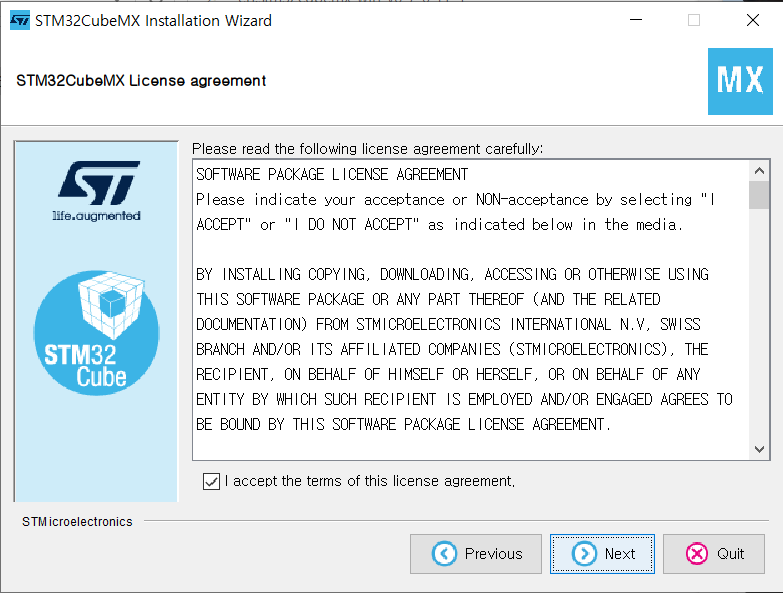The width and height of the screenshot is (783, 593).
Task: Go back with the Previous button
Action: tap(476, 554)
